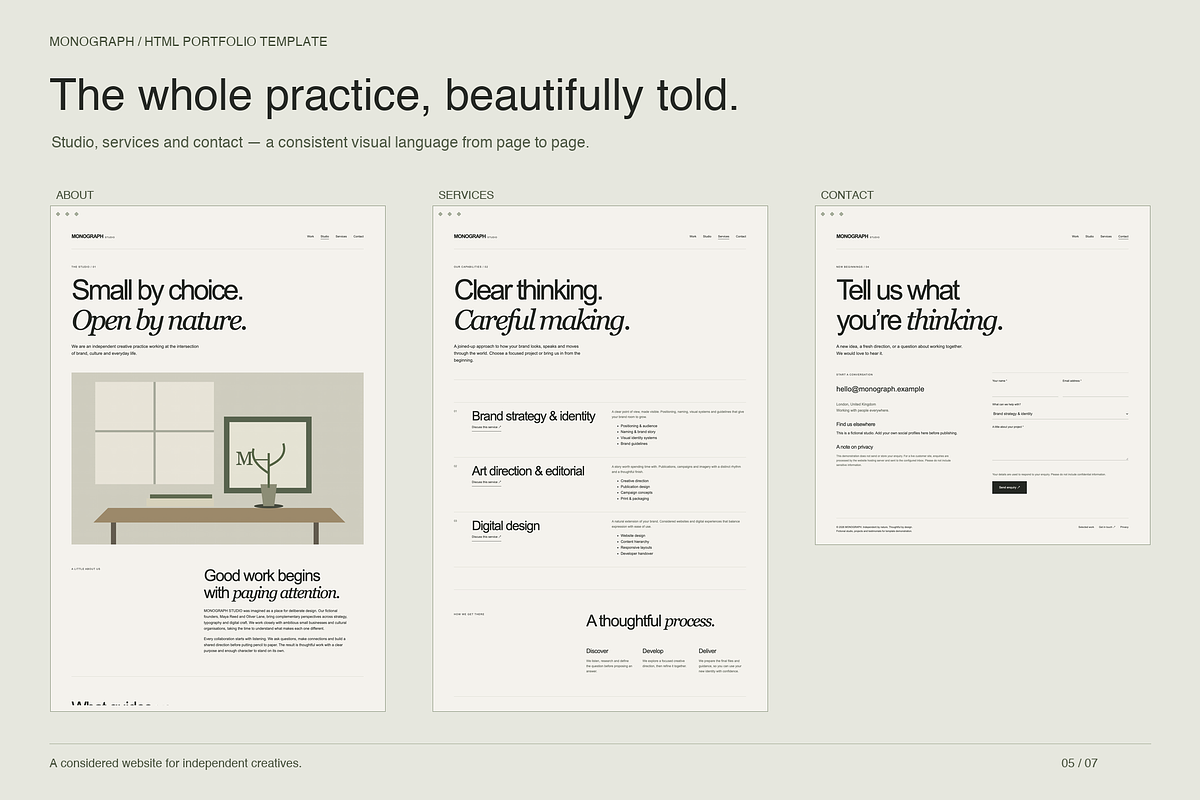Image resolution: width=1200 pixels, height=800 pixels.
Task: Select Studio nav link on About page
Action: pos(325,236)
